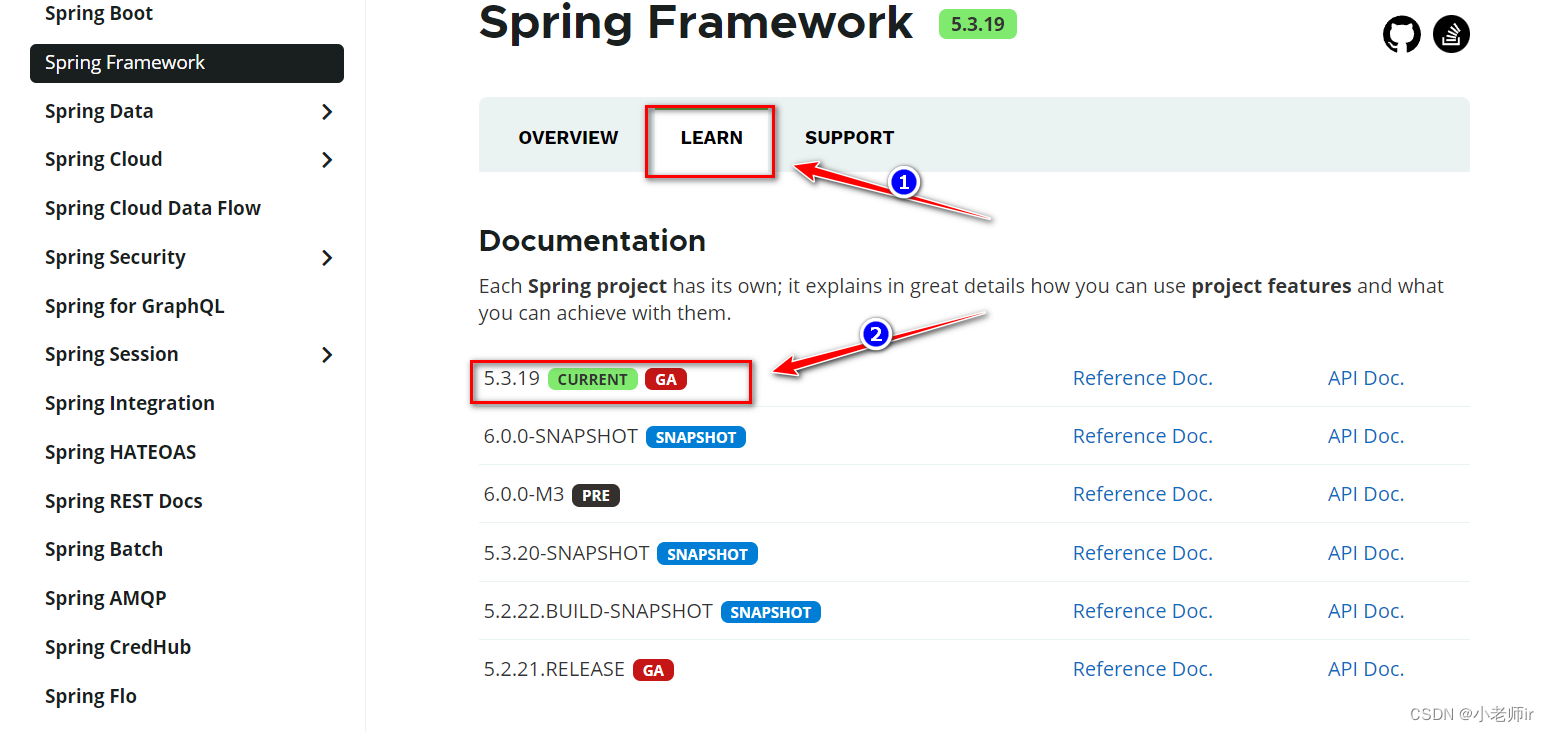Open Reference Doc. for 5.3.20-SNAPSHOT

(x=1142, y=553)
